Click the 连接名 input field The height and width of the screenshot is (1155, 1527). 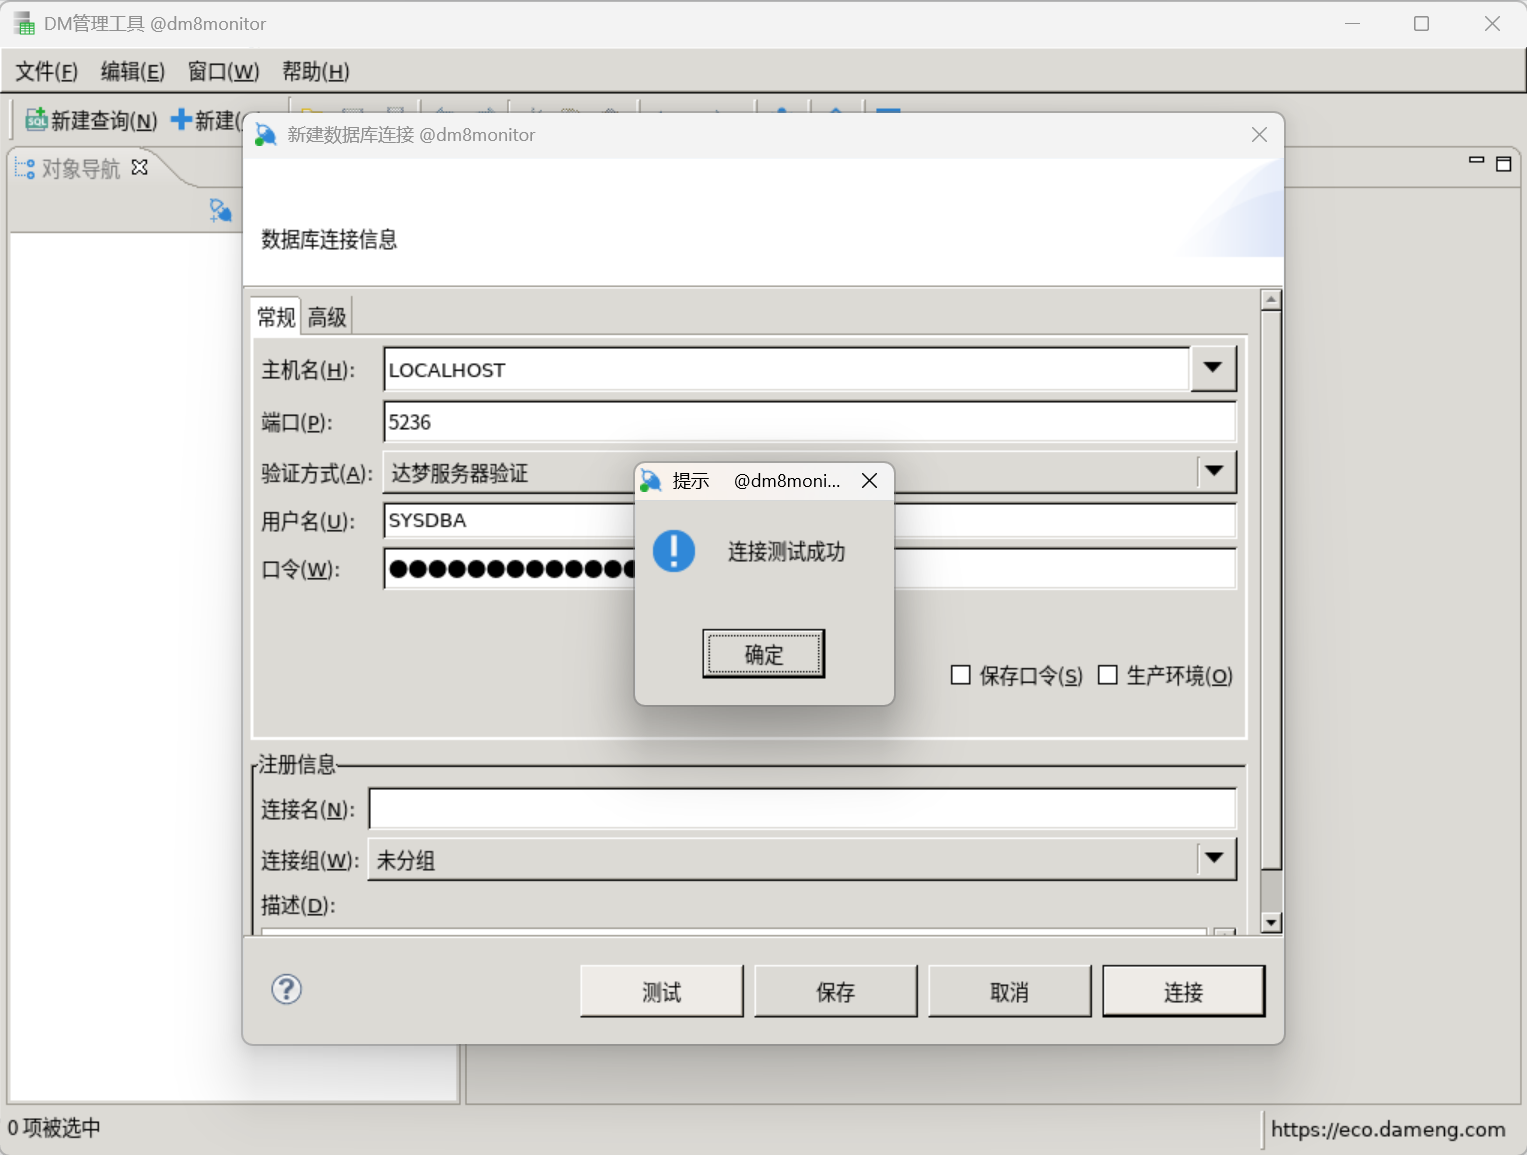[803, 808]
